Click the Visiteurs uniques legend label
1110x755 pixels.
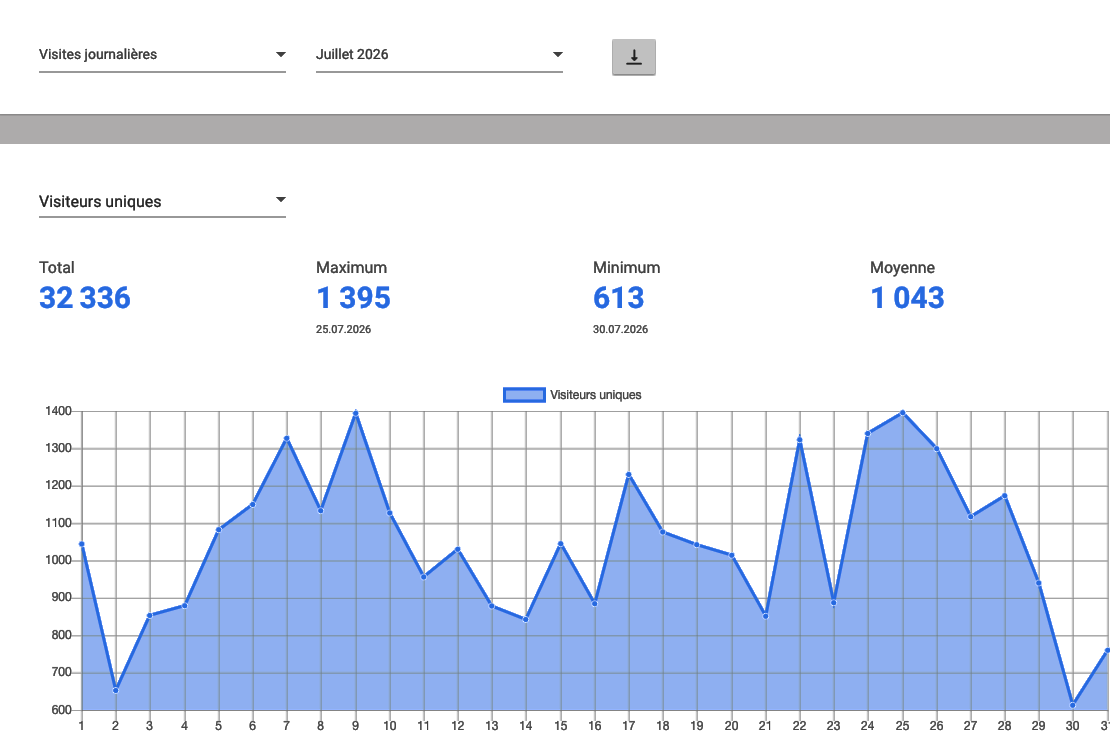pyautogui.click(x=595, y=395)
